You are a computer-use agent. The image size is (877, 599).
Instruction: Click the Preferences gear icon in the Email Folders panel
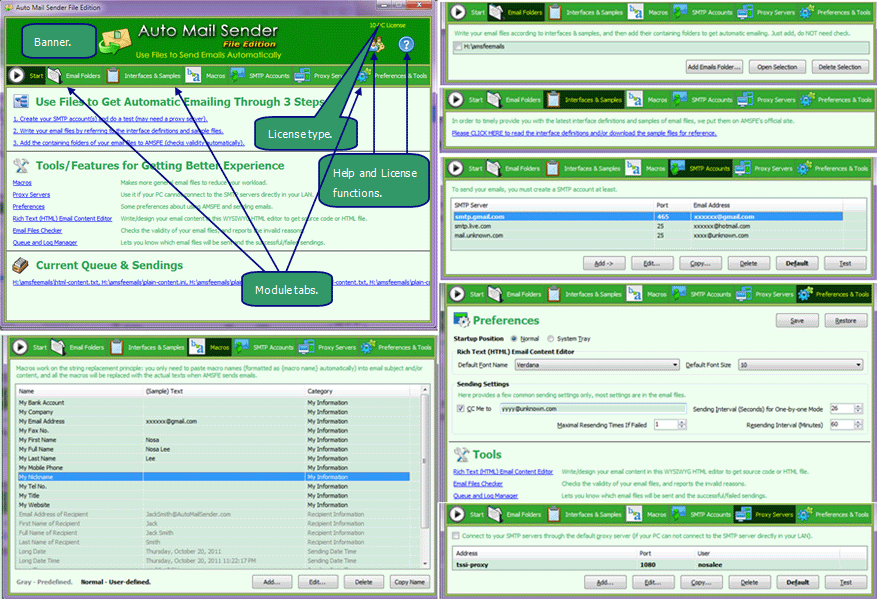tap(807, 12)
